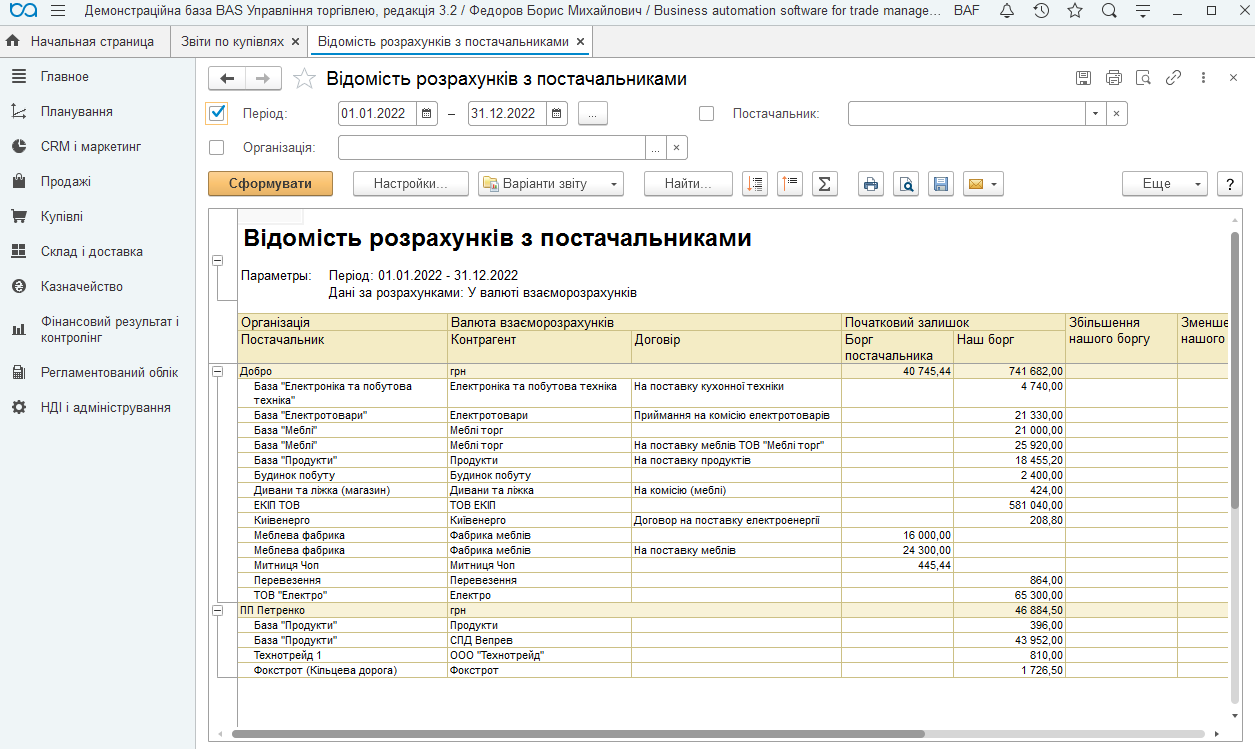Collapse all report groups icon
The width and height of the screenshot is (1255, 749).
coord(790,184)
